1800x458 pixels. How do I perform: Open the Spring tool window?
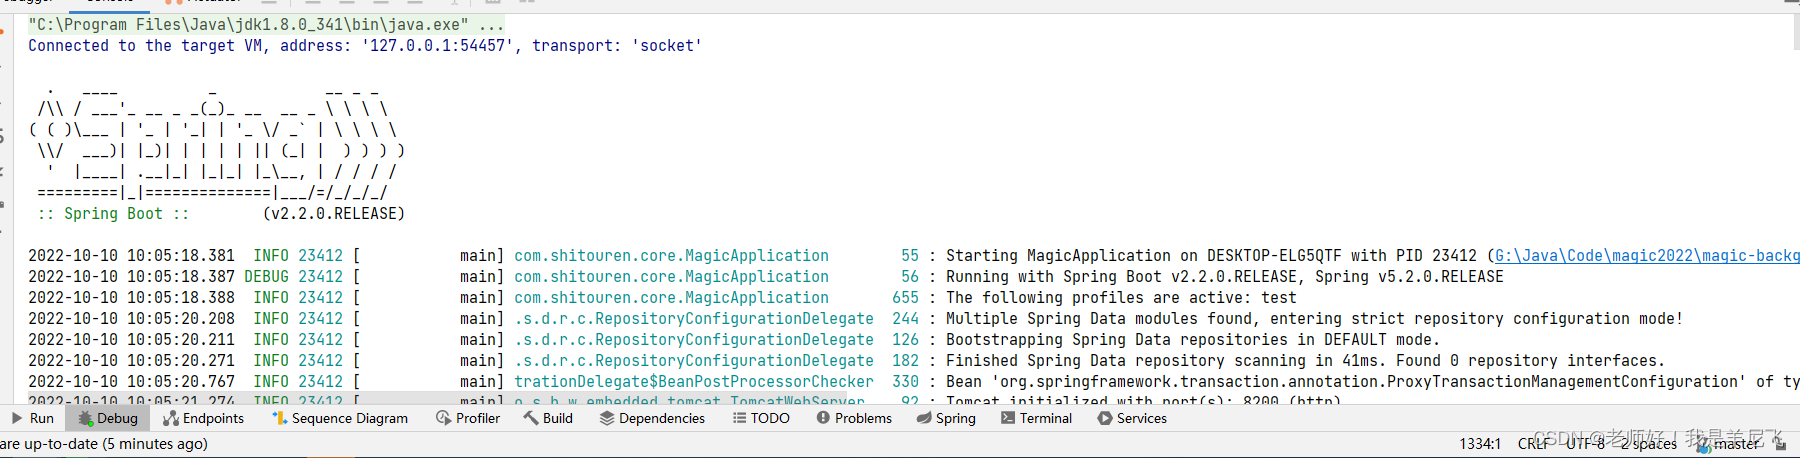pos(946,418)
